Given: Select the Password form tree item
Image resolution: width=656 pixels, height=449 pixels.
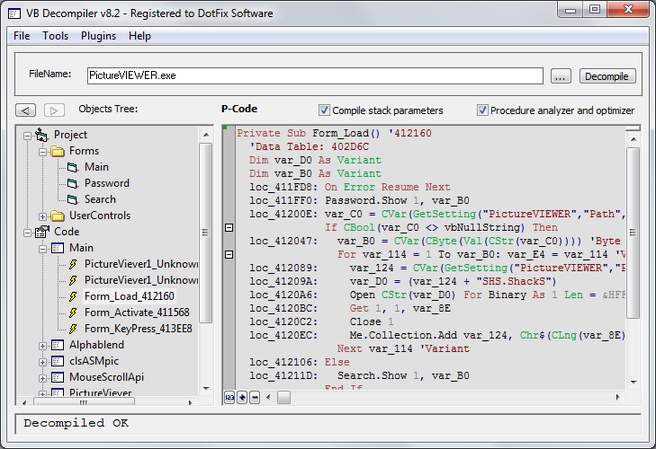Looking at the screenshot, I should pyautogui.click(x=107, y=183).
